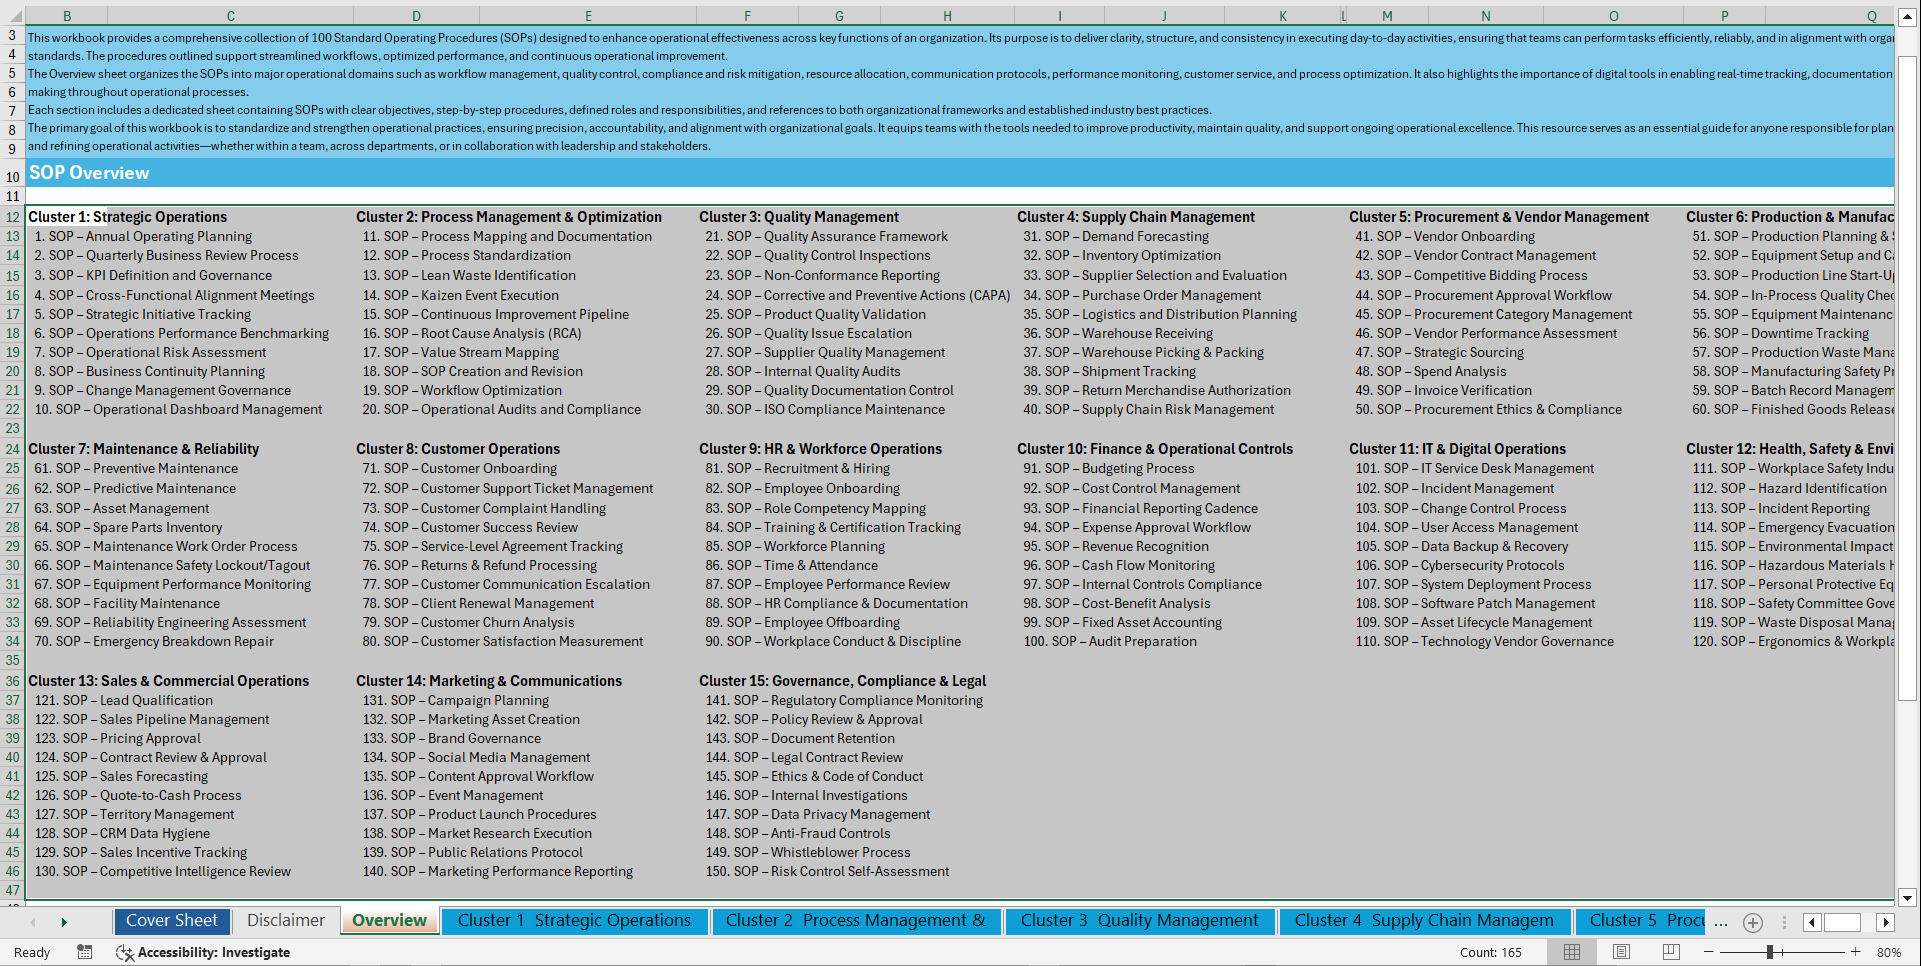Zoom out using the minus icon
Image resolution: width=1921 pixels, height=966 pixels.
click(x=1708, y=952)
